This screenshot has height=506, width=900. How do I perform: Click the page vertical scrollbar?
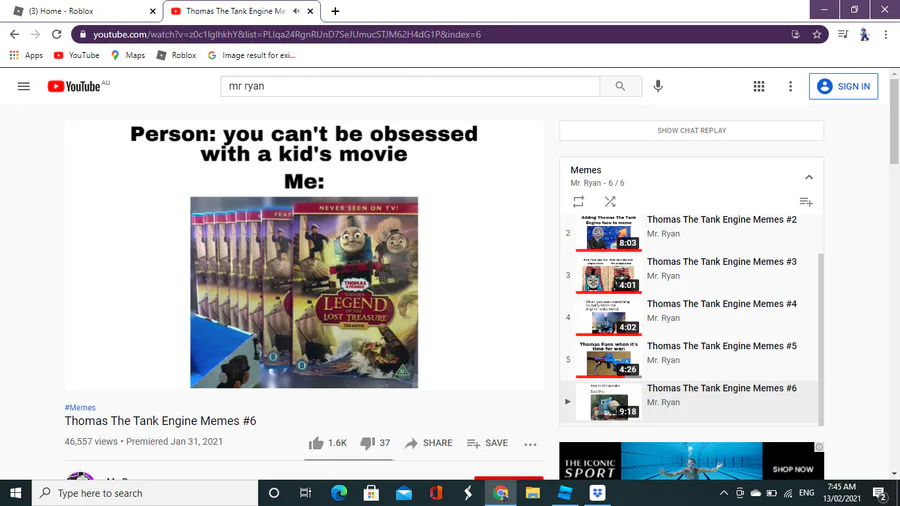894,122
